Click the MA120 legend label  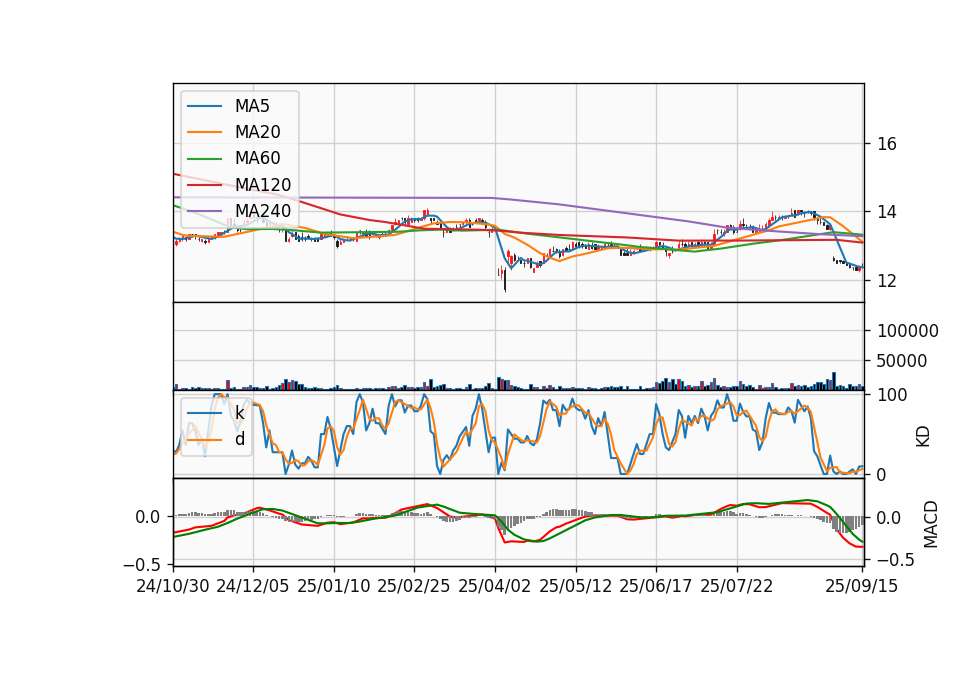(x=263, y=184)
